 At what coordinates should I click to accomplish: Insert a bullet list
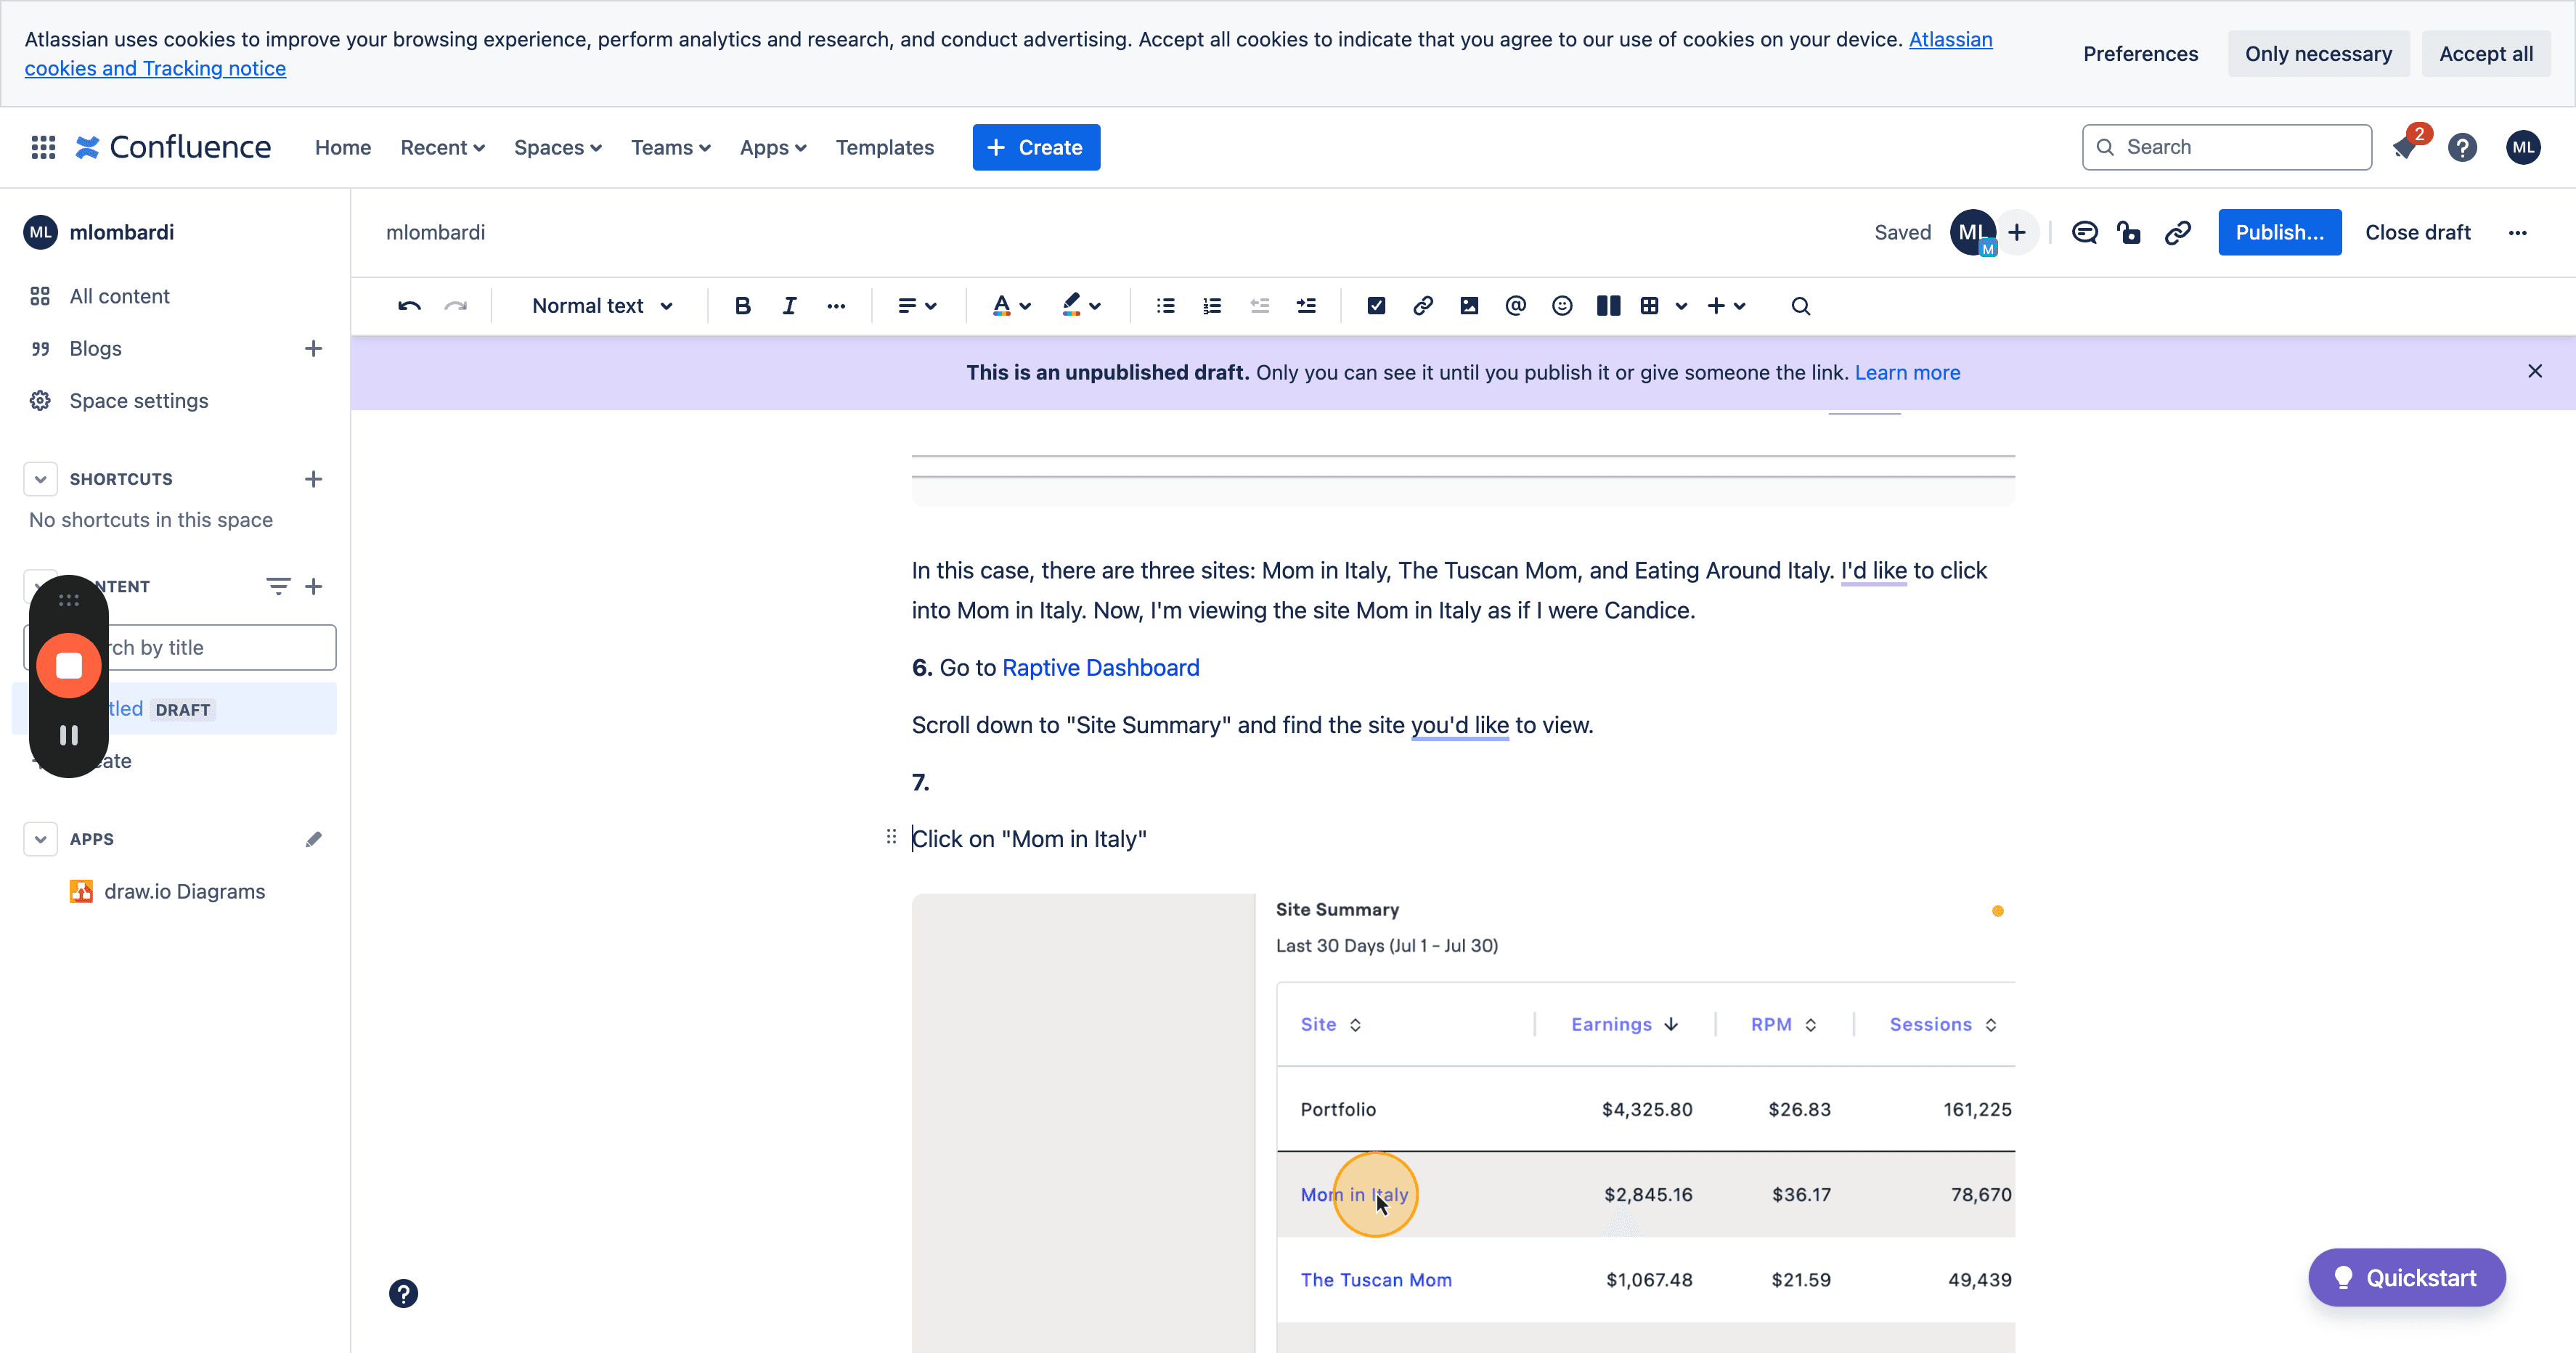[x=1165, y=306]
